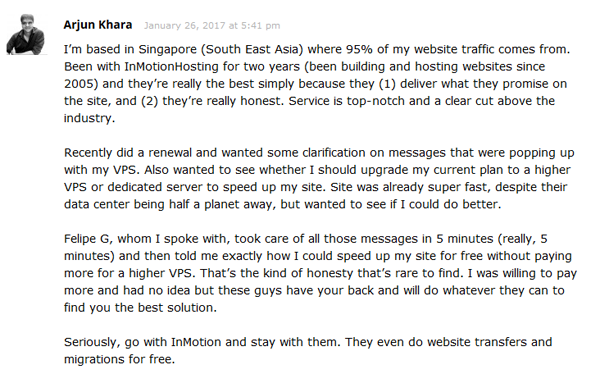
Task: Select the word 'industry' ending first paragraph
Action: tap(89, 118)
